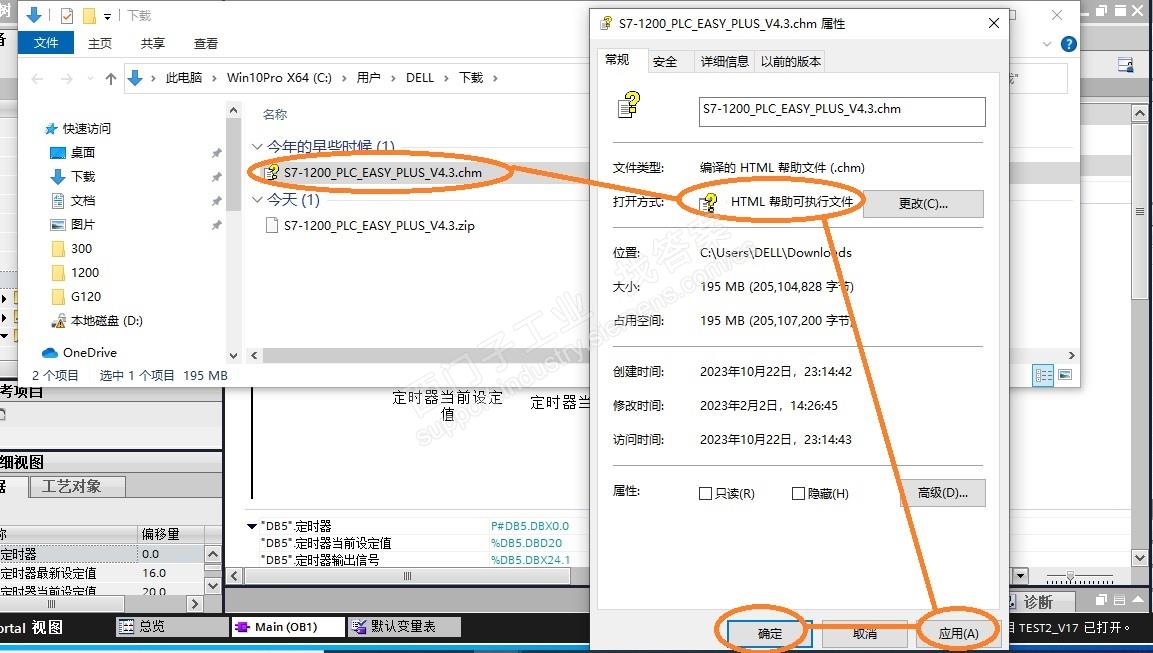
Task: Click the Explorer Forward arrow
Action: [66, 78]
